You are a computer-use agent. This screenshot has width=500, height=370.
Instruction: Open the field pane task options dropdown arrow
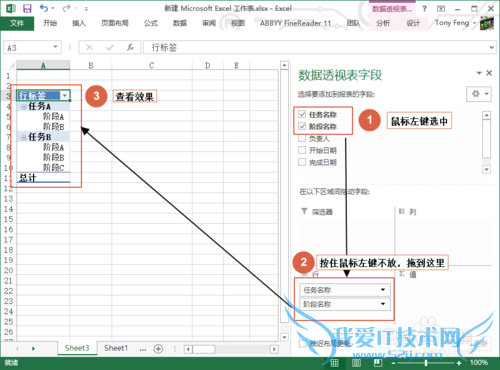point(479,73)
